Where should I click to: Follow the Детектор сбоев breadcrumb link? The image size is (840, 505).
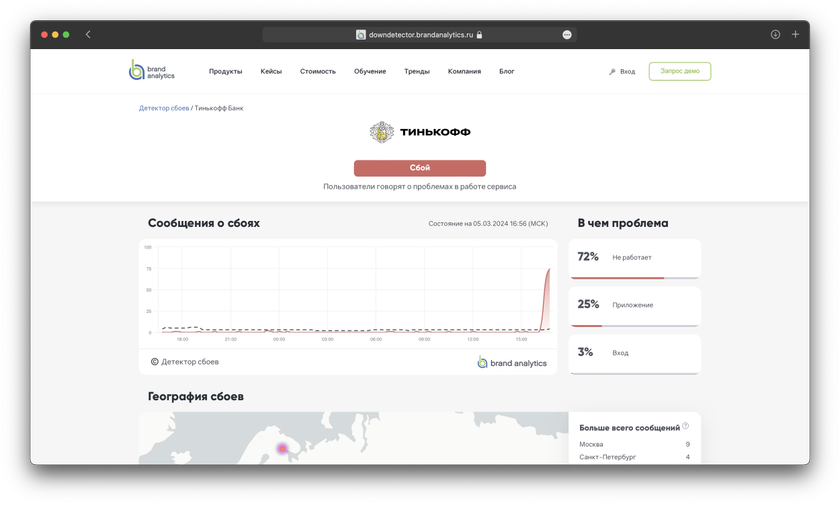(164, 108)
